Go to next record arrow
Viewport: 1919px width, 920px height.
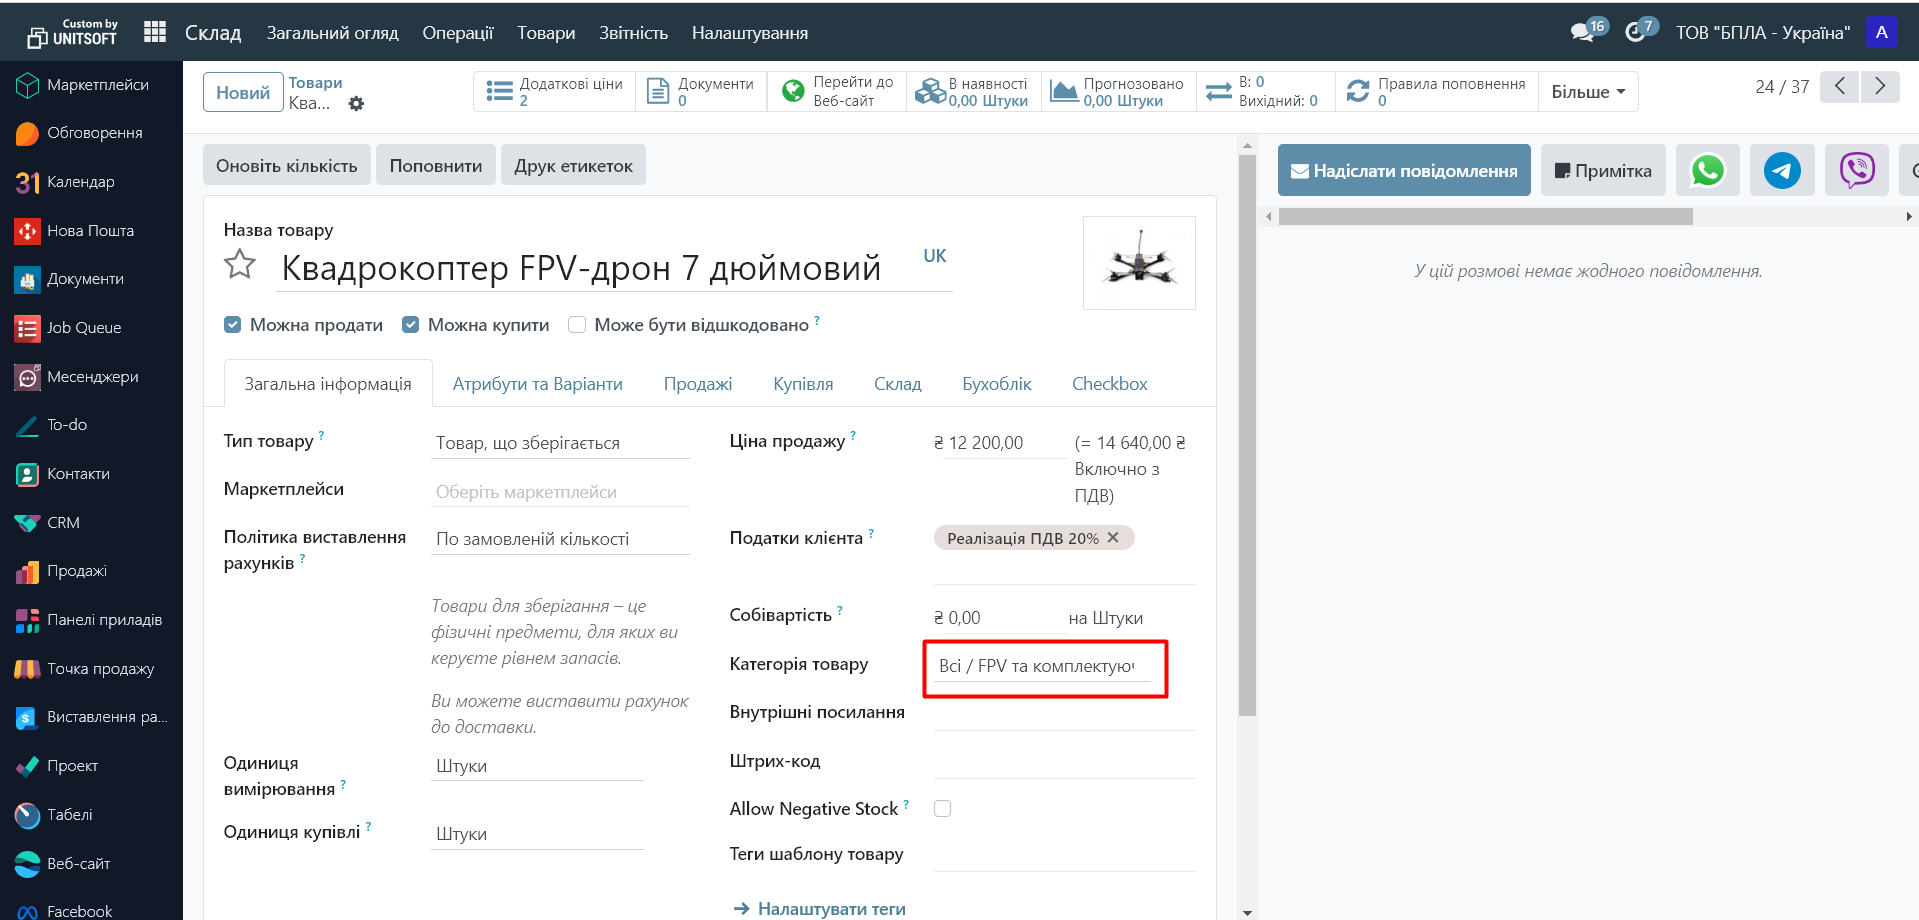tap(1880, 87)
